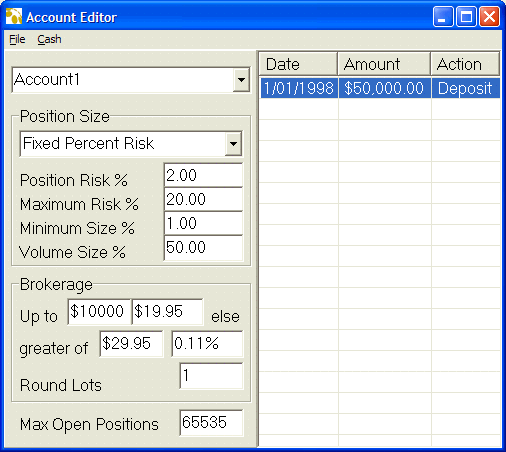
Task: Click the Minimum Size % label
Action: tap(77, 228)
